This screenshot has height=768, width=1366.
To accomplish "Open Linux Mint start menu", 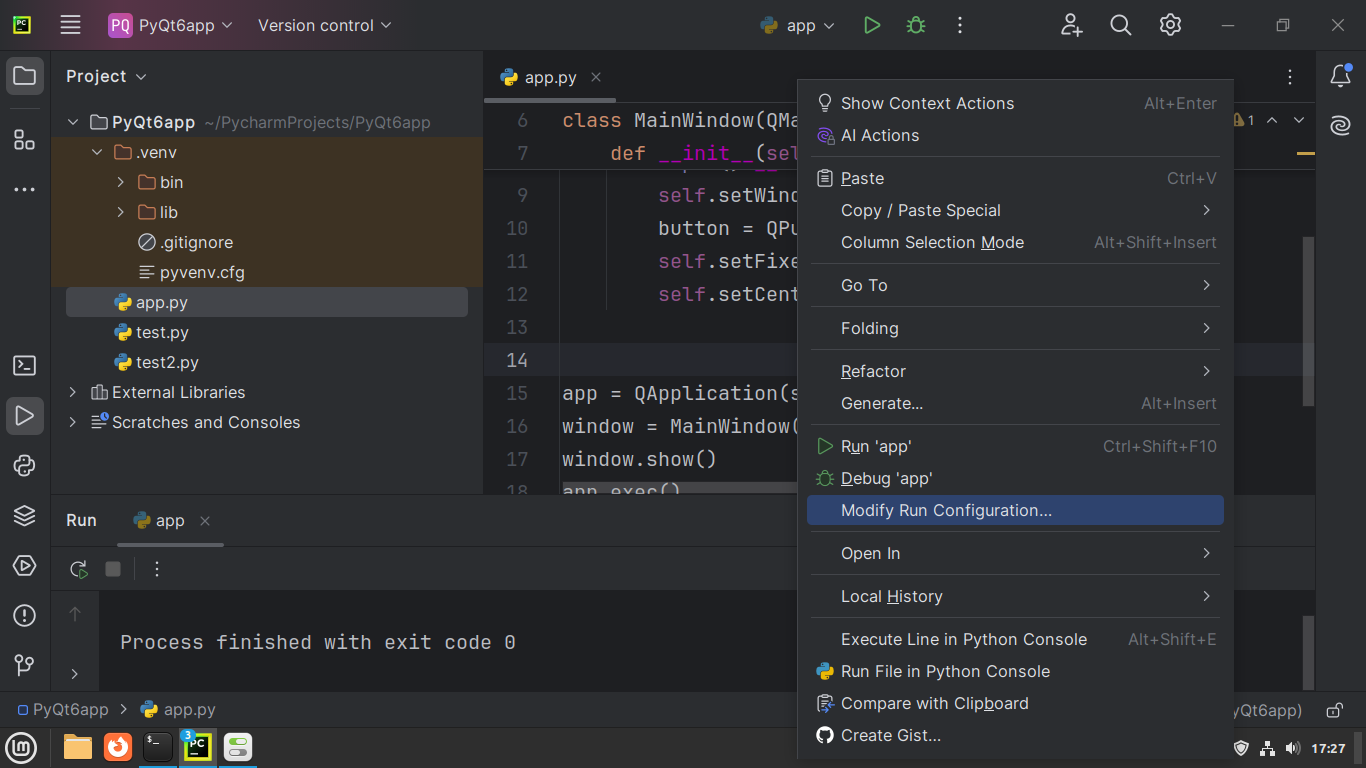I will [22, 747].
